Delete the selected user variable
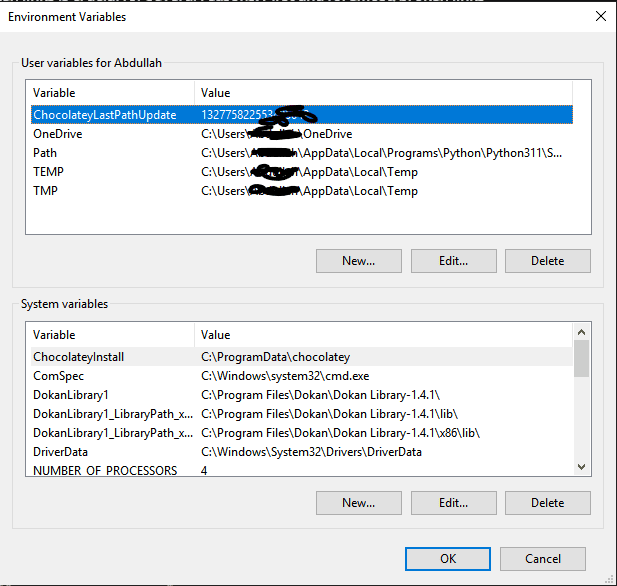Image resolution: width=617 pixels, height=586 pixels. [548, 261]
